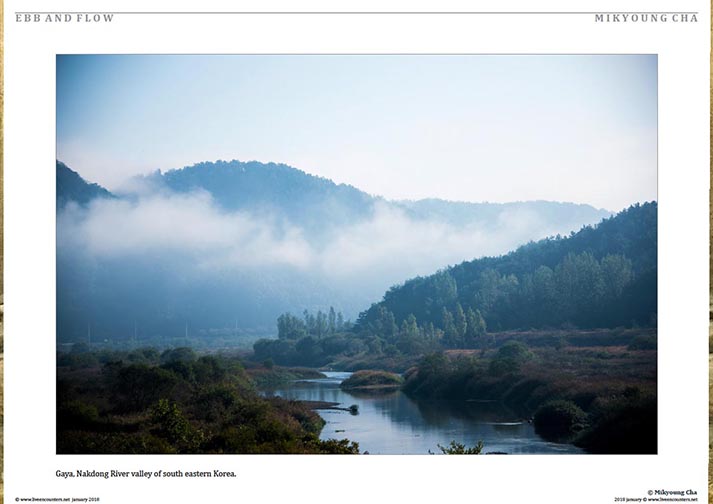Click the © Mikyoung Cha credit line
The height and width of the screenshot is (504, 713).
672,492
